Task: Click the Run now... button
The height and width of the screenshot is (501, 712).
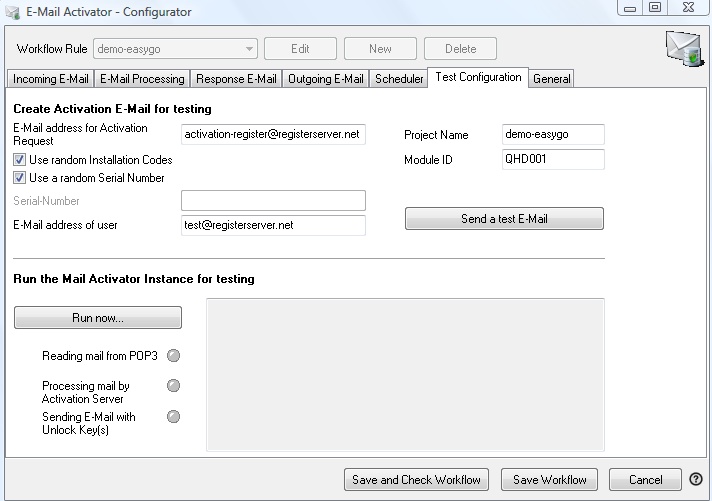Action: pyautogui.click(x=98, y=318)
